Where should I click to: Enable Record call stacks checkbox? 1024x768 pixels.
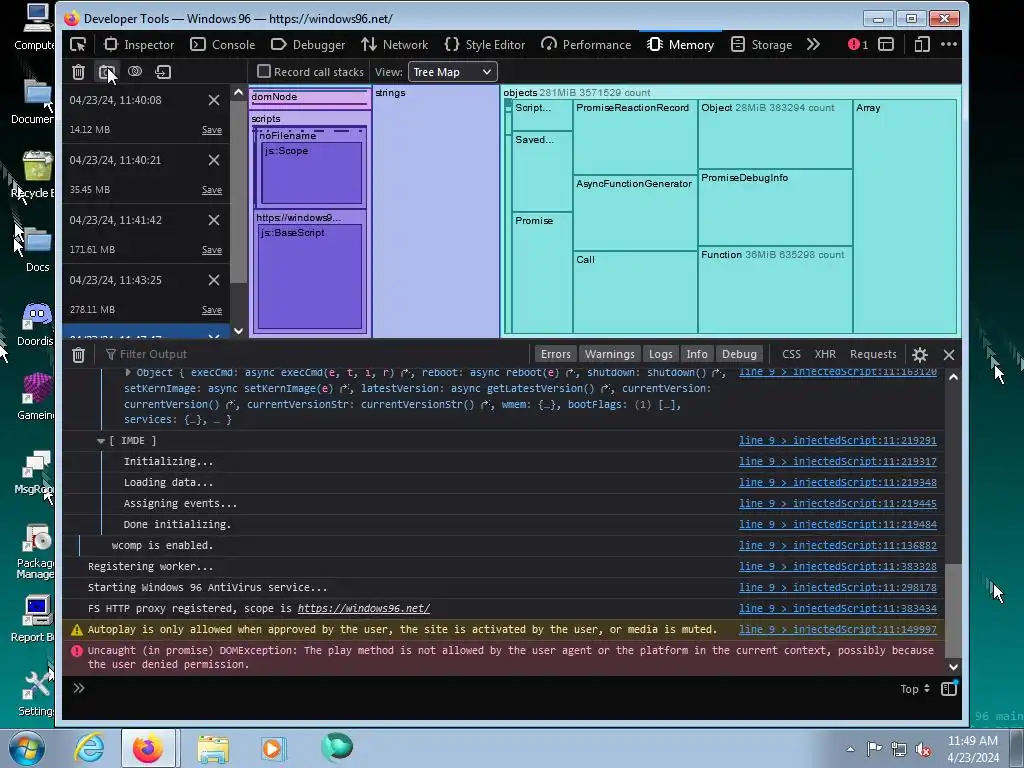(x=264, y=71)
